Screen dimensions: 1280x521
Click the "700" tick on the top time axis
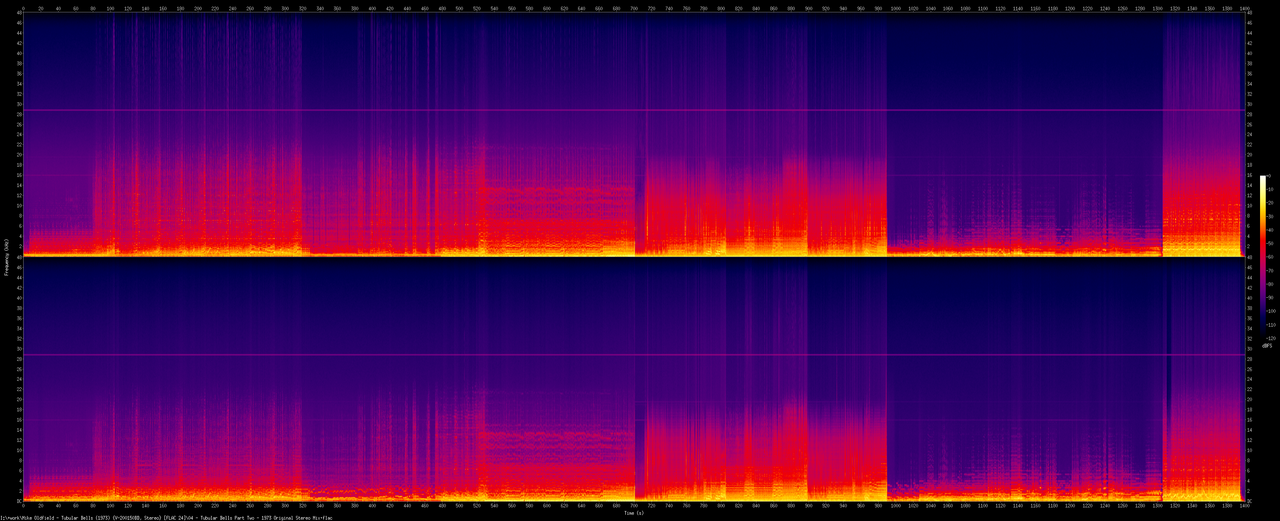pyautogui.click(x=635, y=9)
